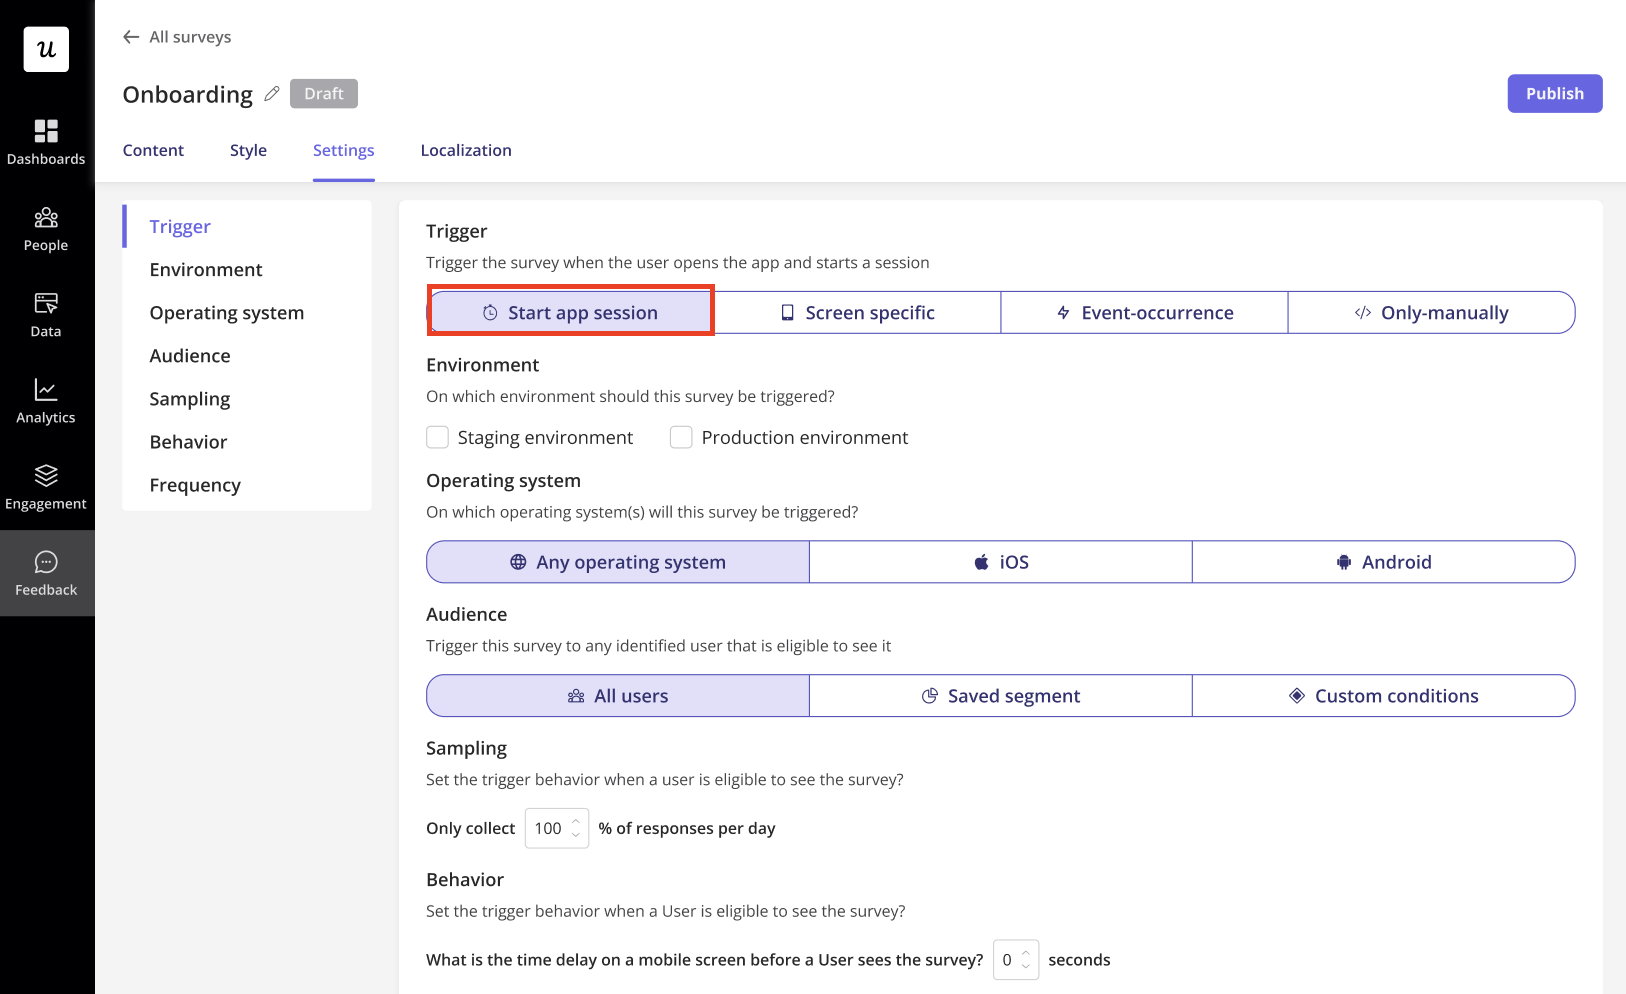This screenshot has width=1626, height=994.
Task: Enable Production environment checkbox
Action: (x=681, y=437)
